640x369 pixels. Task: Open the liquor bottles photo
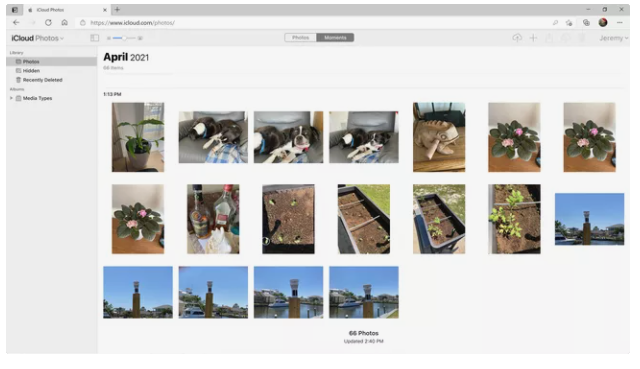pyautogui.click(x=213, y=219)
